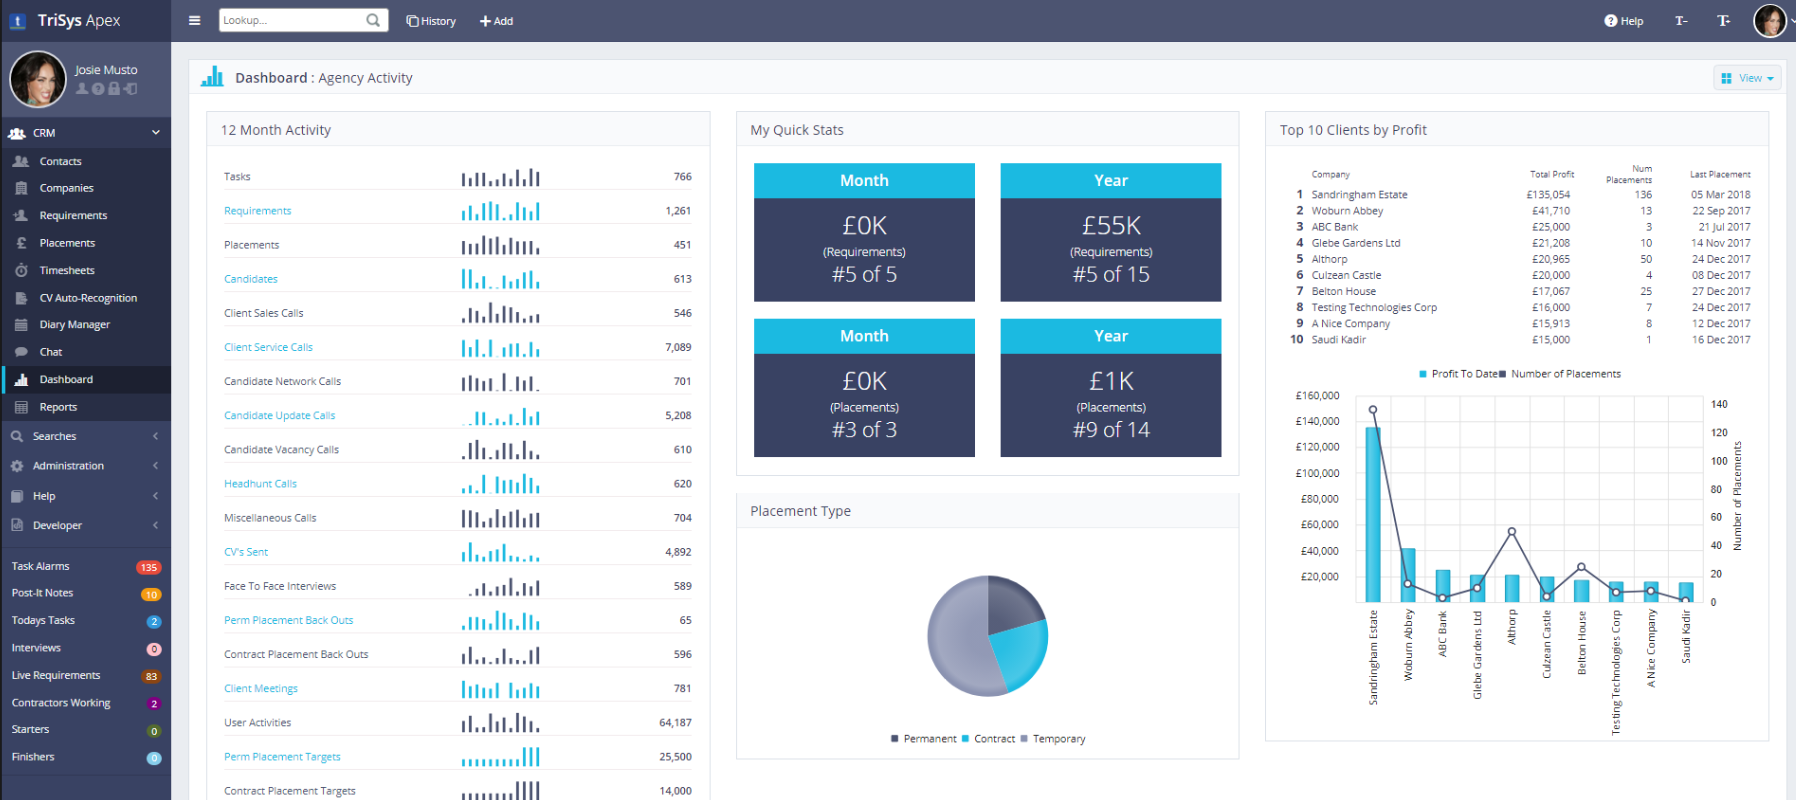Viewport: 1796px width, 800px height.
Task: Toggle Number of Placements legend series
Action: tap(1565, 374)
